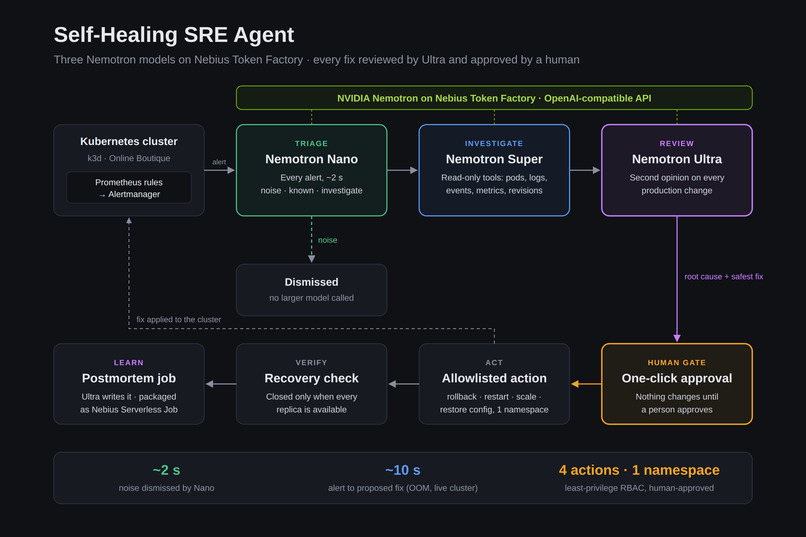Select the Dismissed box heading
The width and height of the screenshot is (806, 537).
tap(312, 282)
